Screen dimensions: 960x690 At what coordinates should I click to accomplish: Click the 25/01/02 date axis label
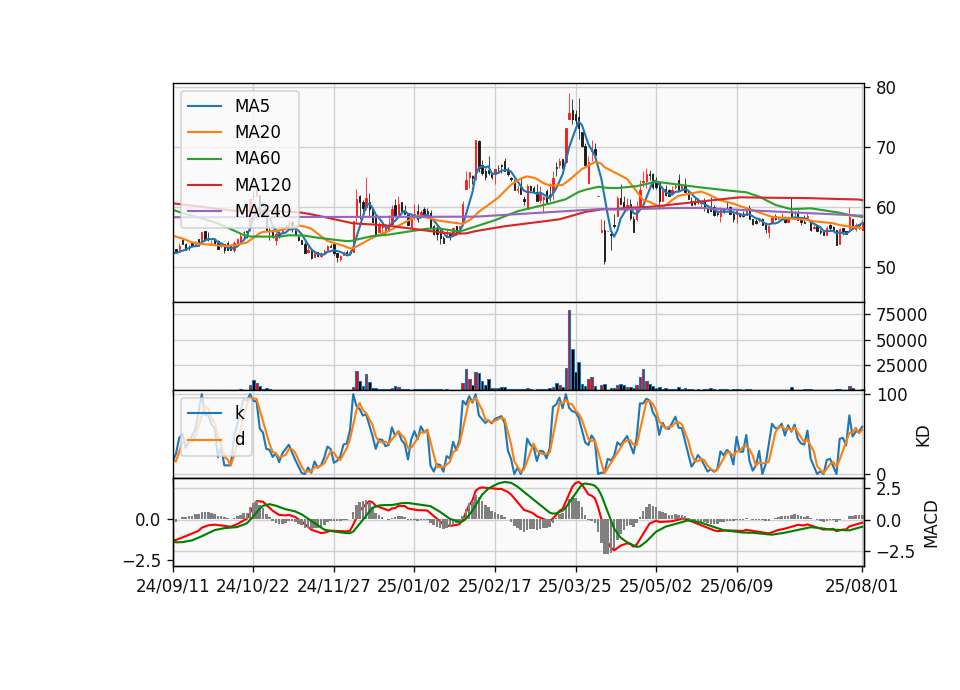[414, 586]
